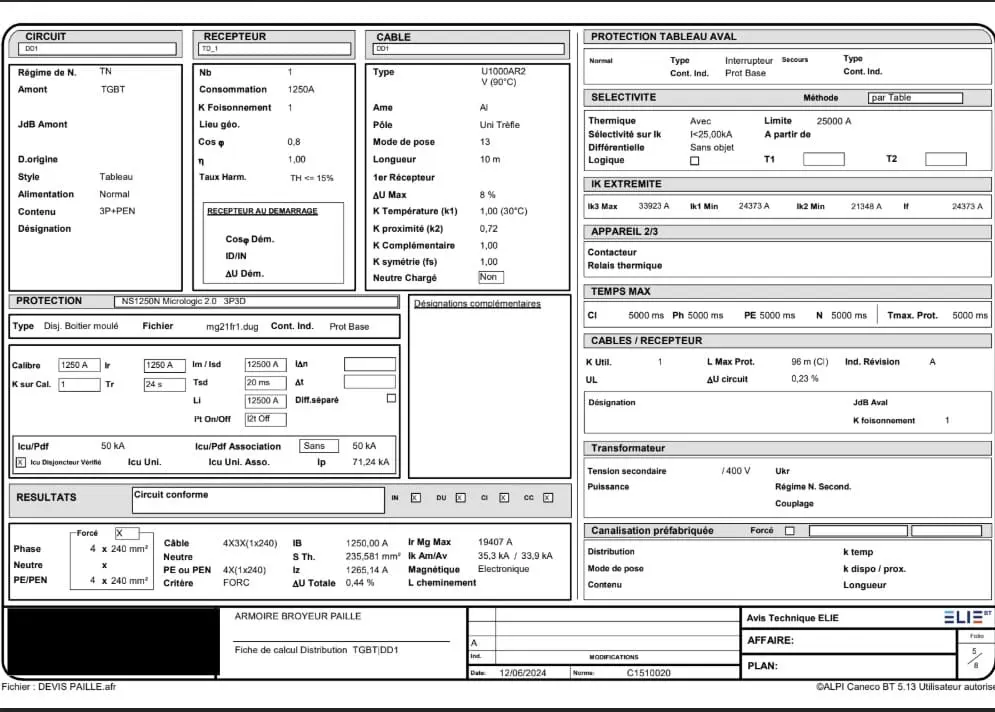Click the file name DEVIS PAILLE.afr
The width and height of the screenshot is (995, 712).
pyautogui.click(x=77, y=687)
